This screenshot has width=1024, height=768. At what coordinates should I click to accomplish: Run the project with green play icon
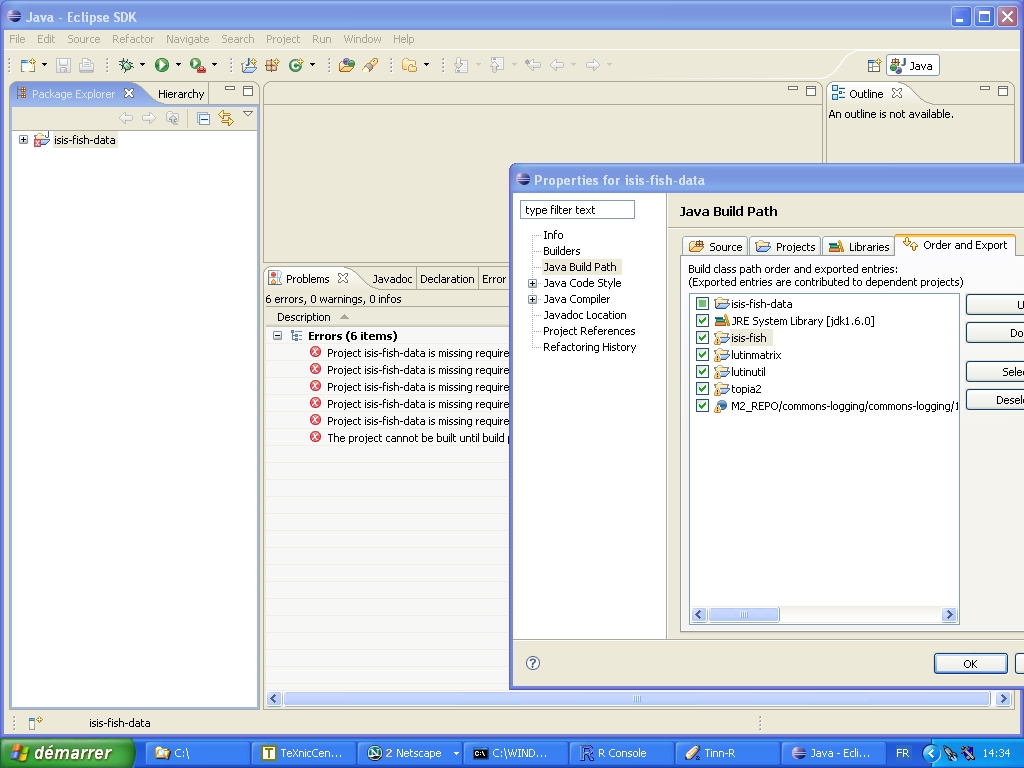(x=162, y=65)
